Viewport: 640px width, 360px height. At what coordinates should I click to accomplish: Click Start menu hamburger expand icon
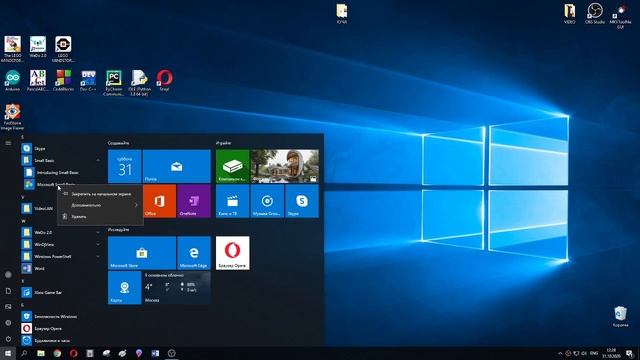coord(8,143)
